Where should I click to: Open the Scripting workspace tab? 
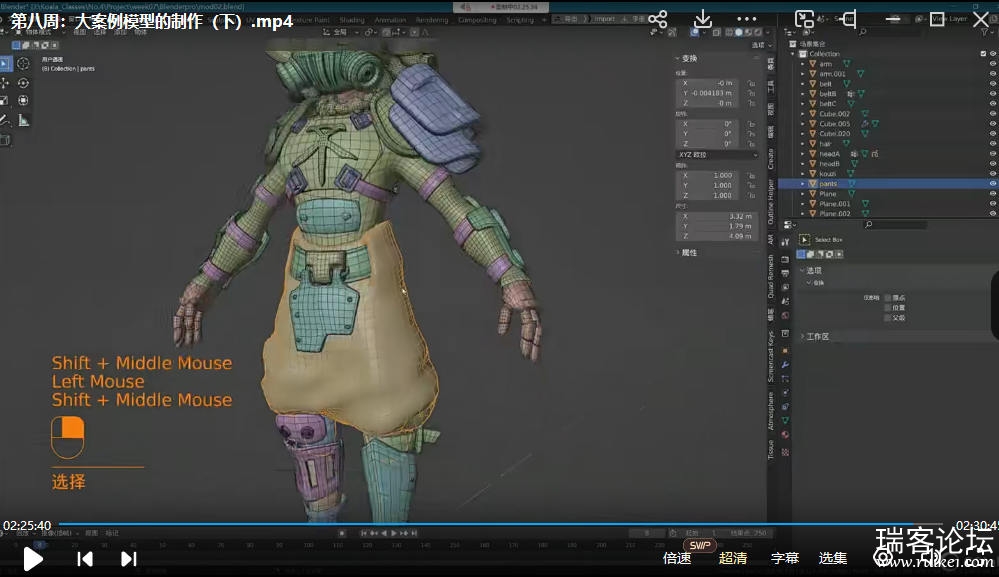coord(520,20)
